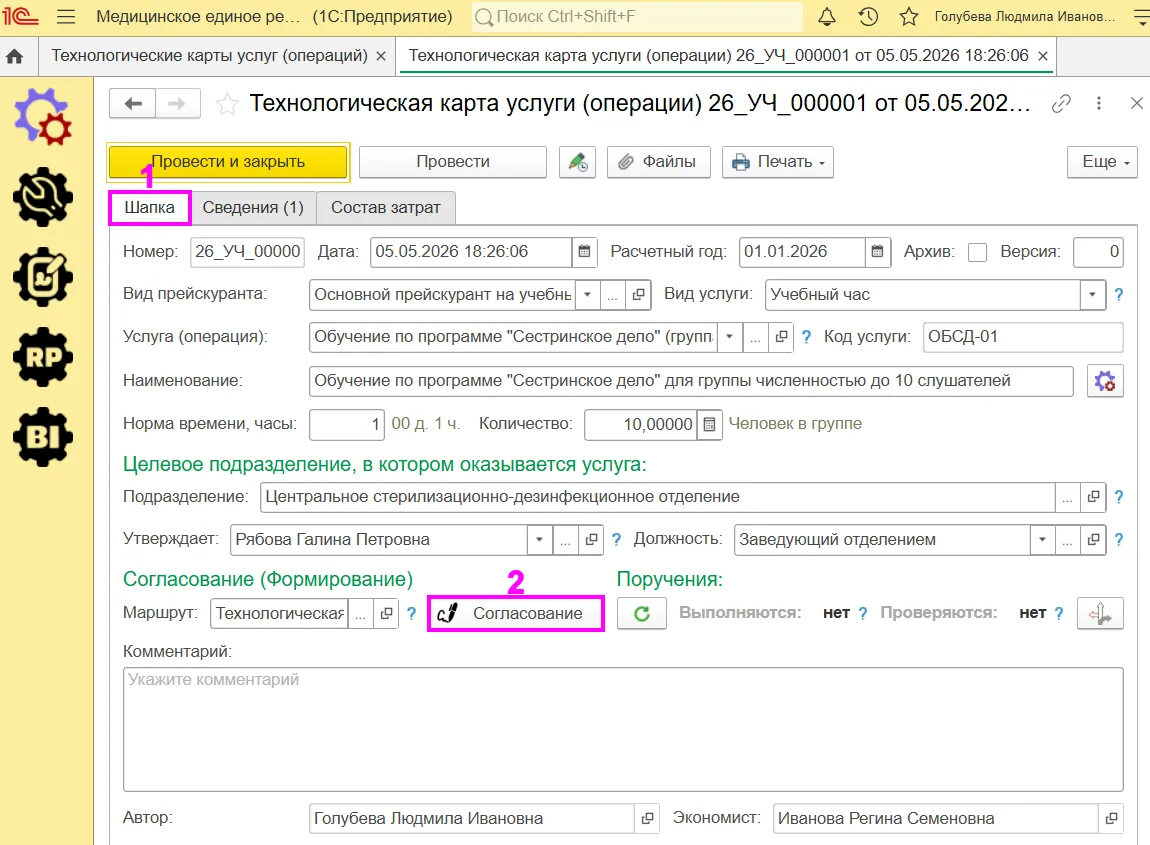
Task: Click the gear icon next to Наименование
Action: (x=1105, y=381)
